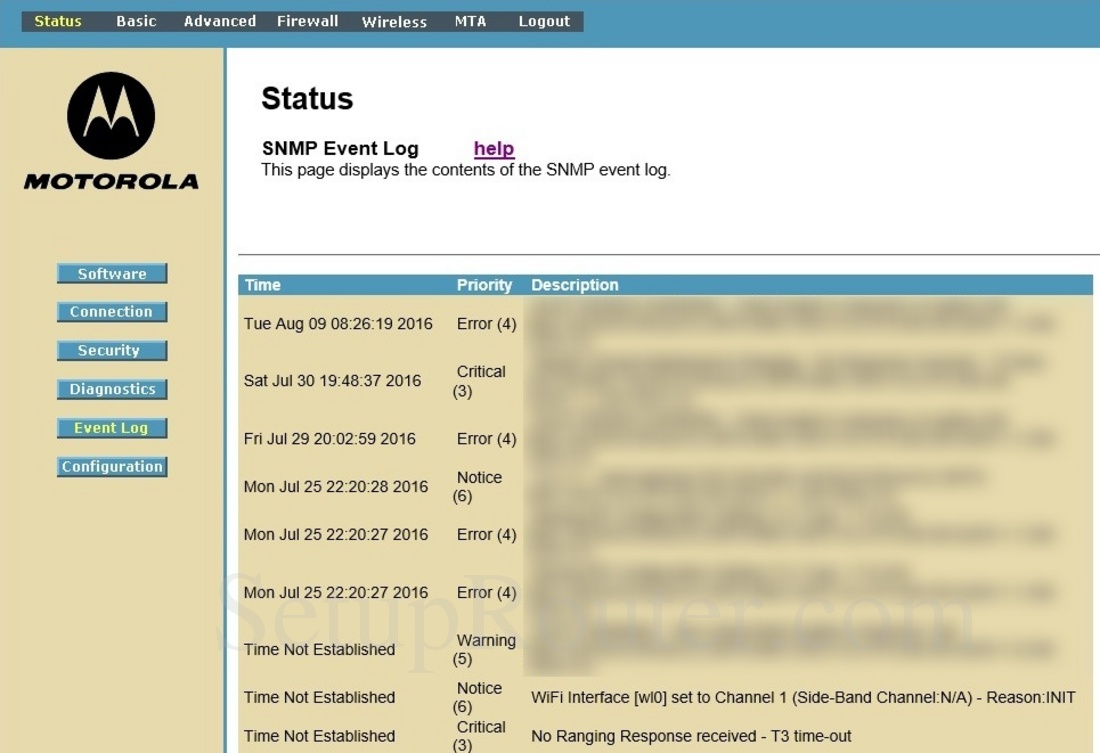Select the Diagnostics sidebar button

point(112,389)
